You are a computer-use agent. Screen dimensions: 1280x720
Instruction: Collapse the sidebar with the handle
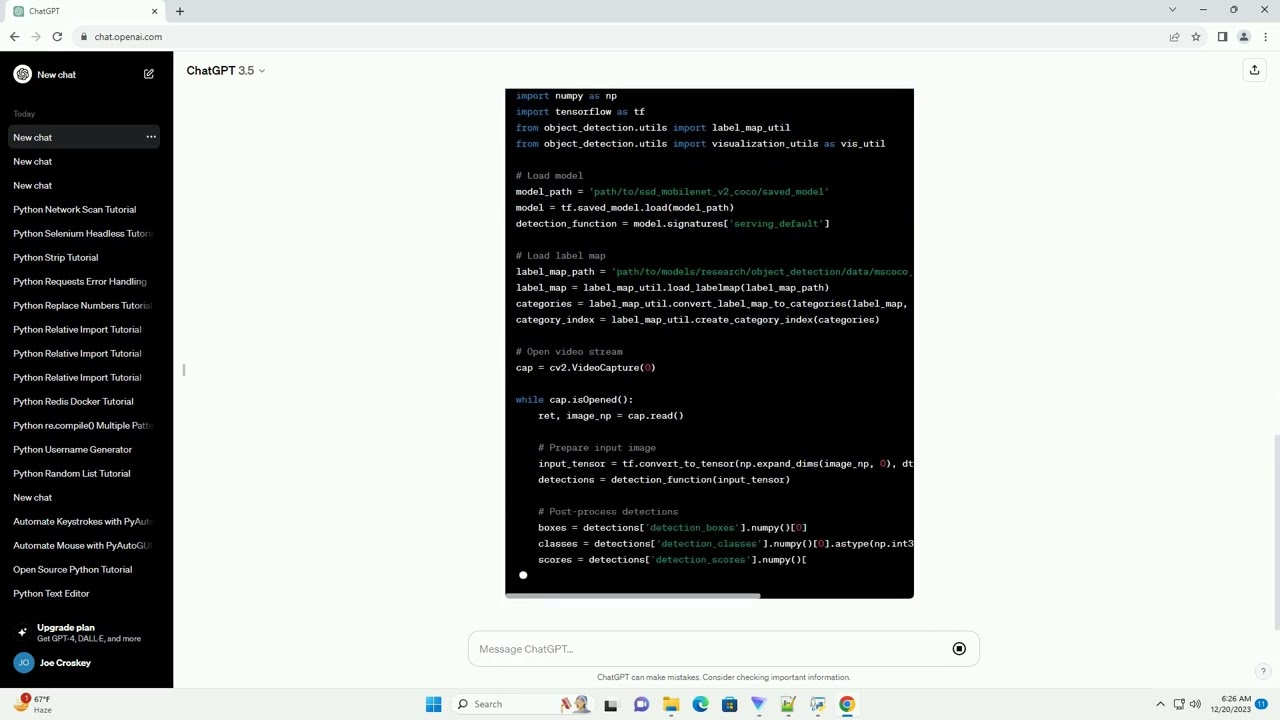click(183, 370)
